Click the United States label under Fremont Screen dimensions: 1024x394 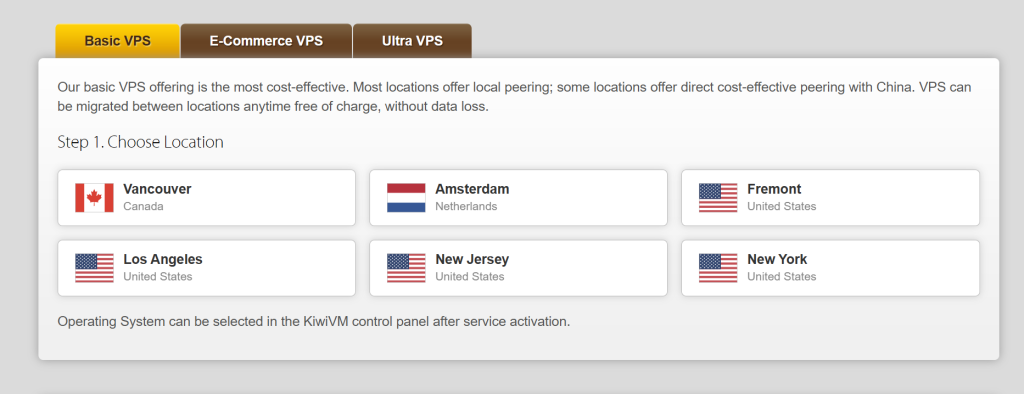pos(782,206)
